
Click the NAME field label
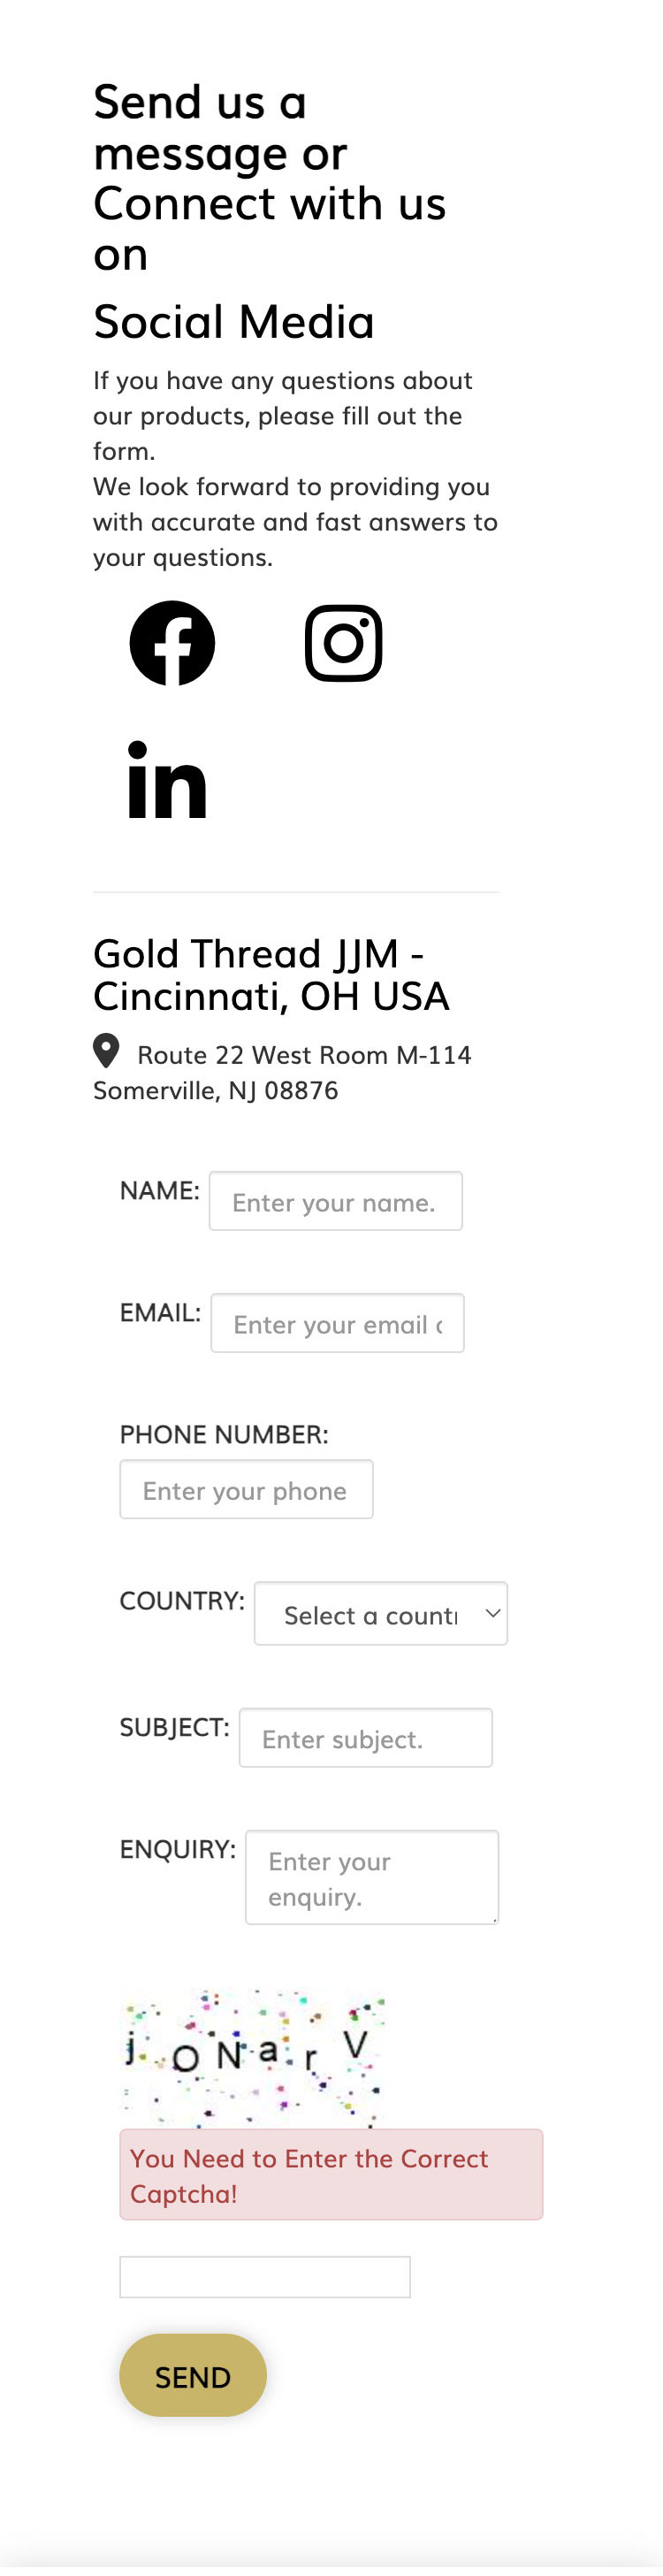pos(159,1190)
